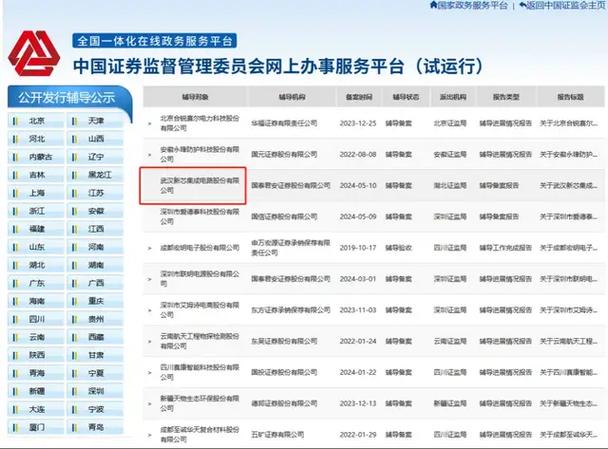Click 青海 in the region grid
The width and height of the screenshot is (608, 449).
36,373
